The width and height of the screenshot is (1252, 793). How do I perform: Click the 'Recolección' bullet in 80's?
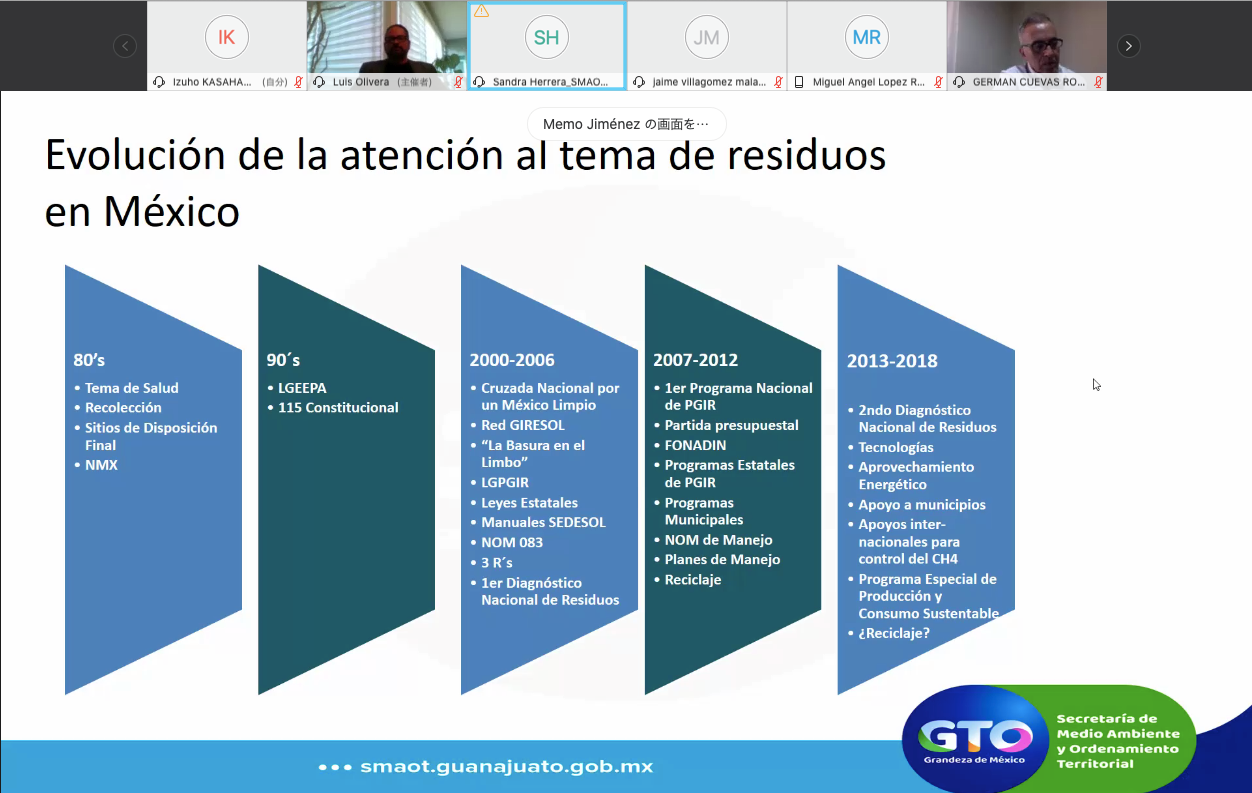click(123, 408)
